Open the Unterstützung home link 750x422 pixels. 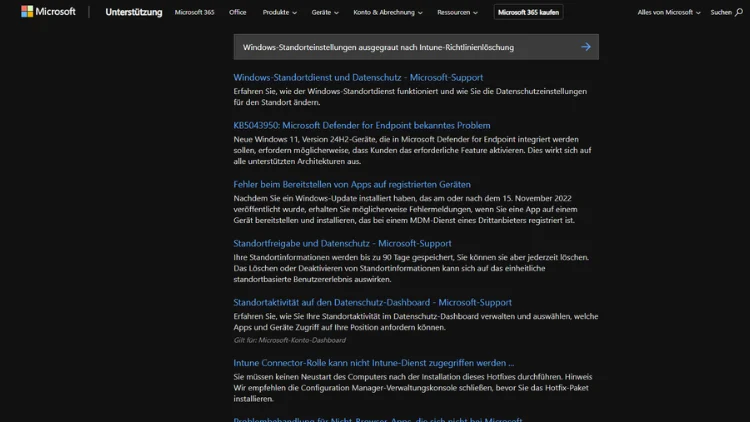pos(133,12)
